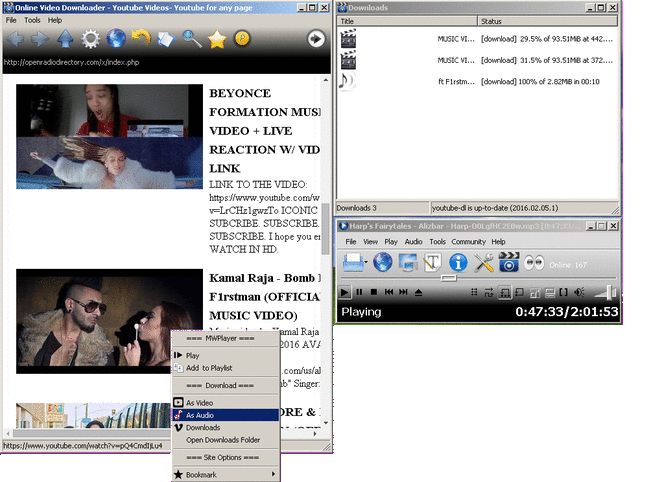
Task: Open the player's View menu
Action: pos(370,242)
